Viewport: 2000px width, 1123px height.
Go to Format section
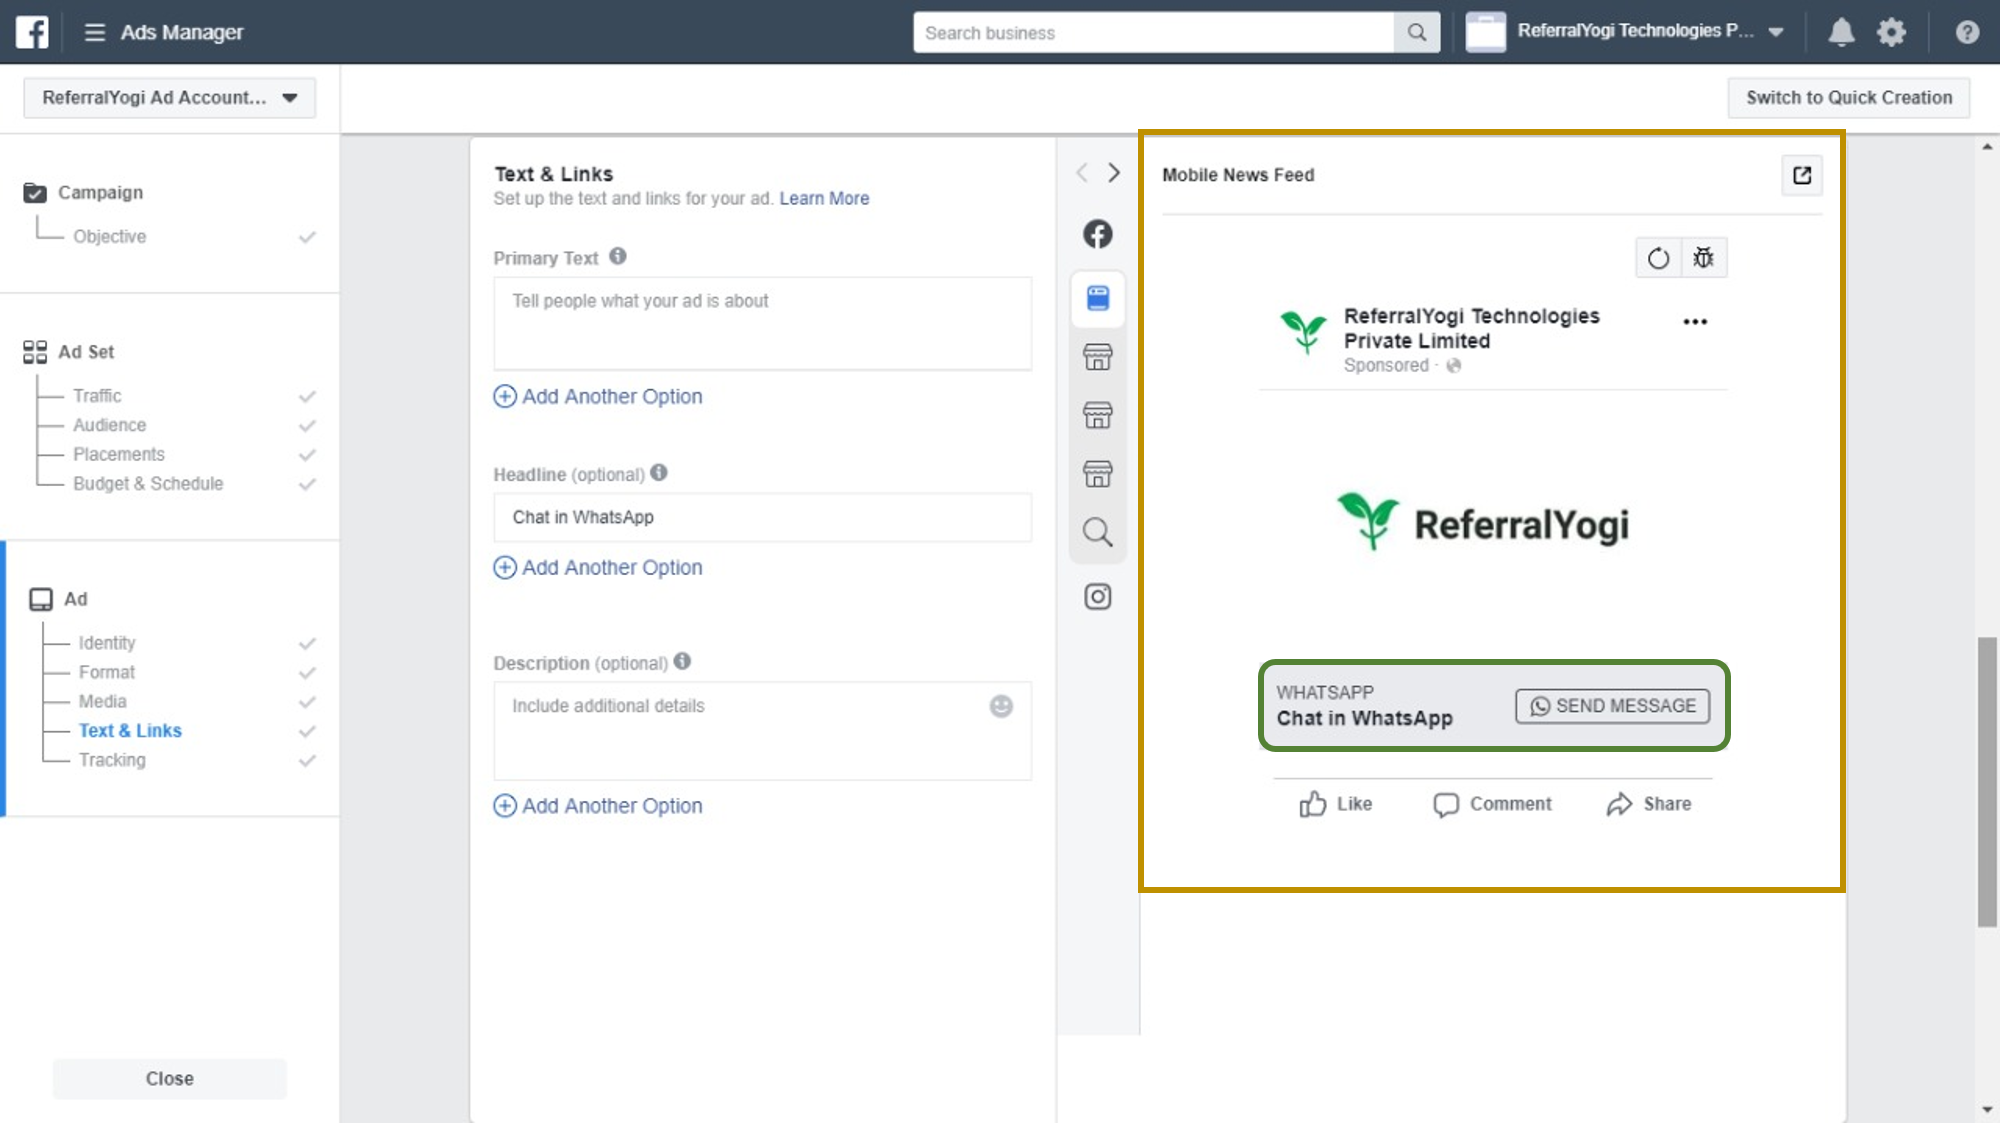107,672
